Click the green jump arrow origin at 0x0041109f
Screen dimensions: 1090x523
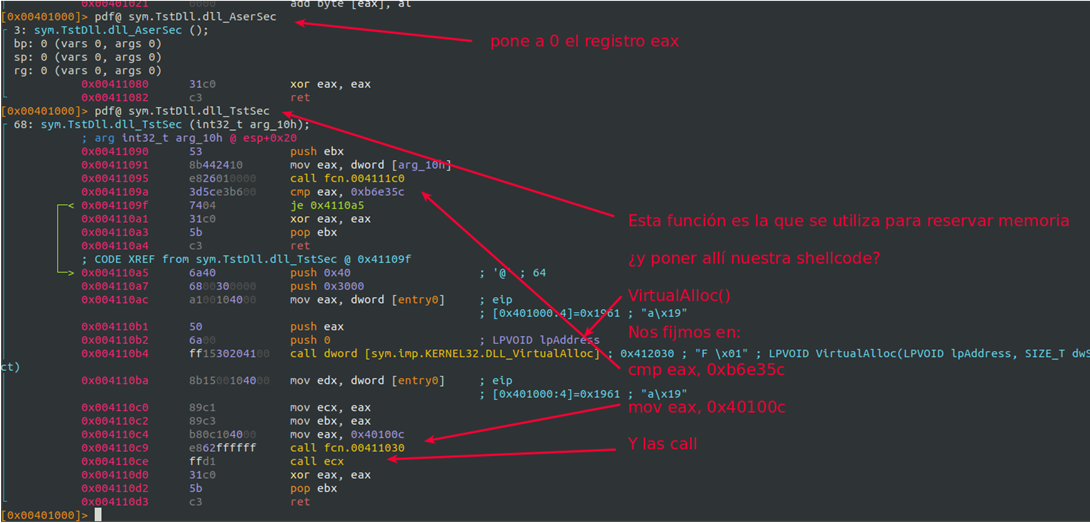point(65,206)
